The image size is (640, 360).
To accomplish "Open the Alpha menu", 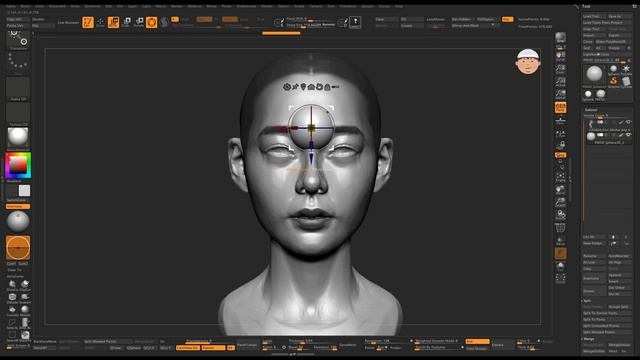I will 11,6.
